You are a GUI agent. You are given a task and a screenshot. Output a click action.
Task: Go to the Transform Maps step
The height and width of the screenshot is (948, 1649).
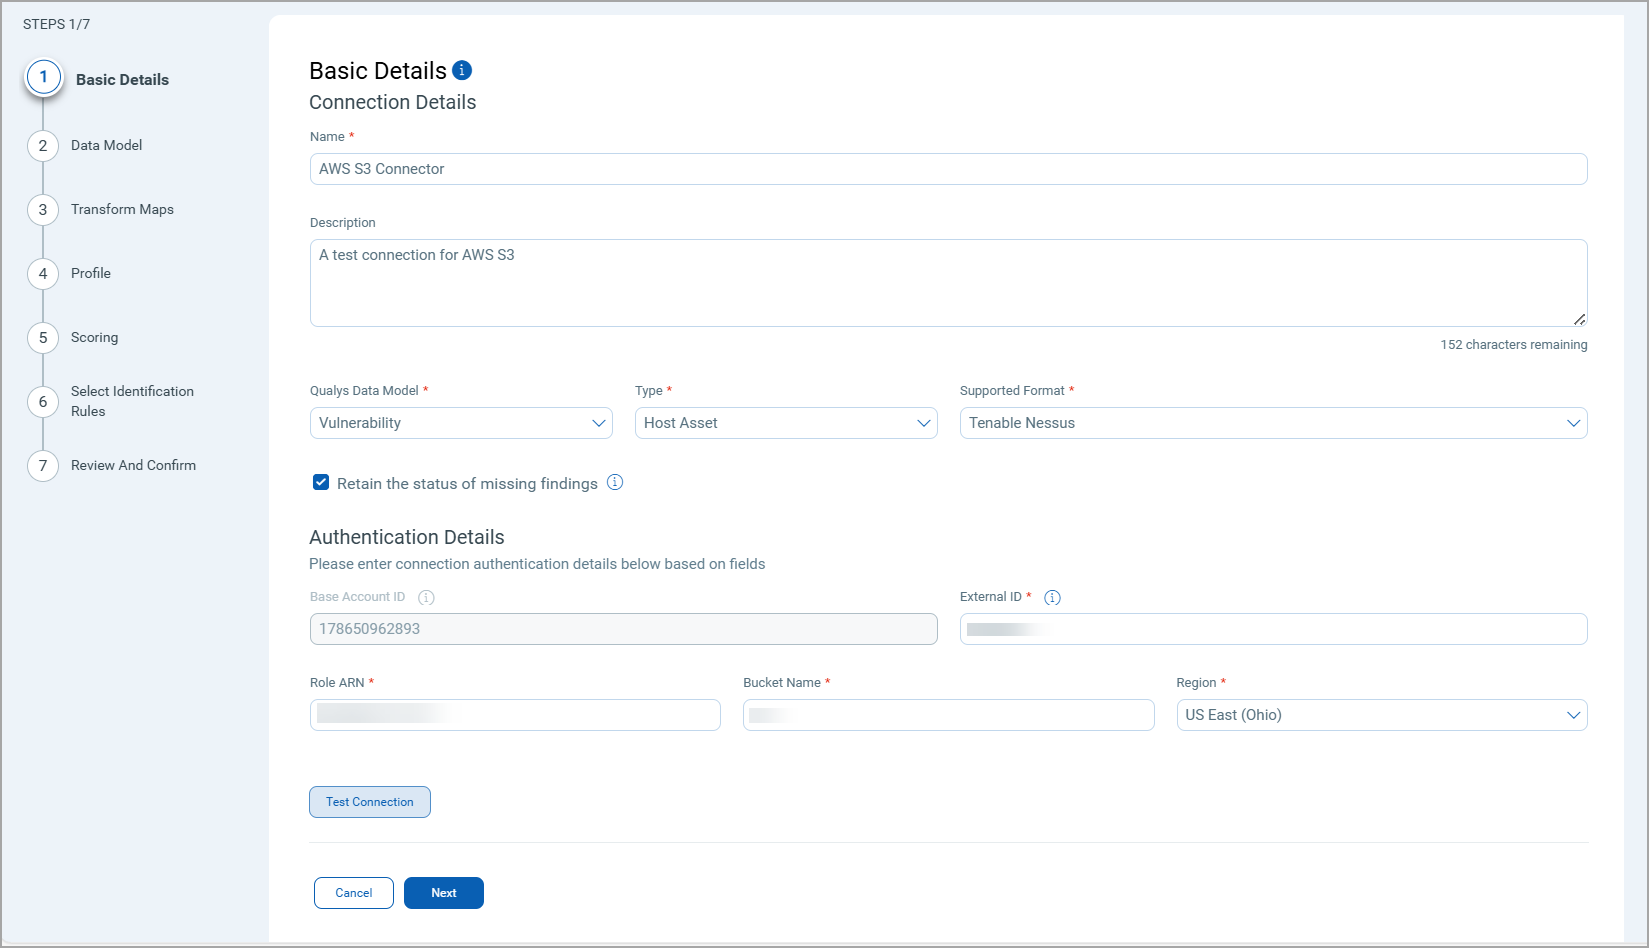(122, 210)
